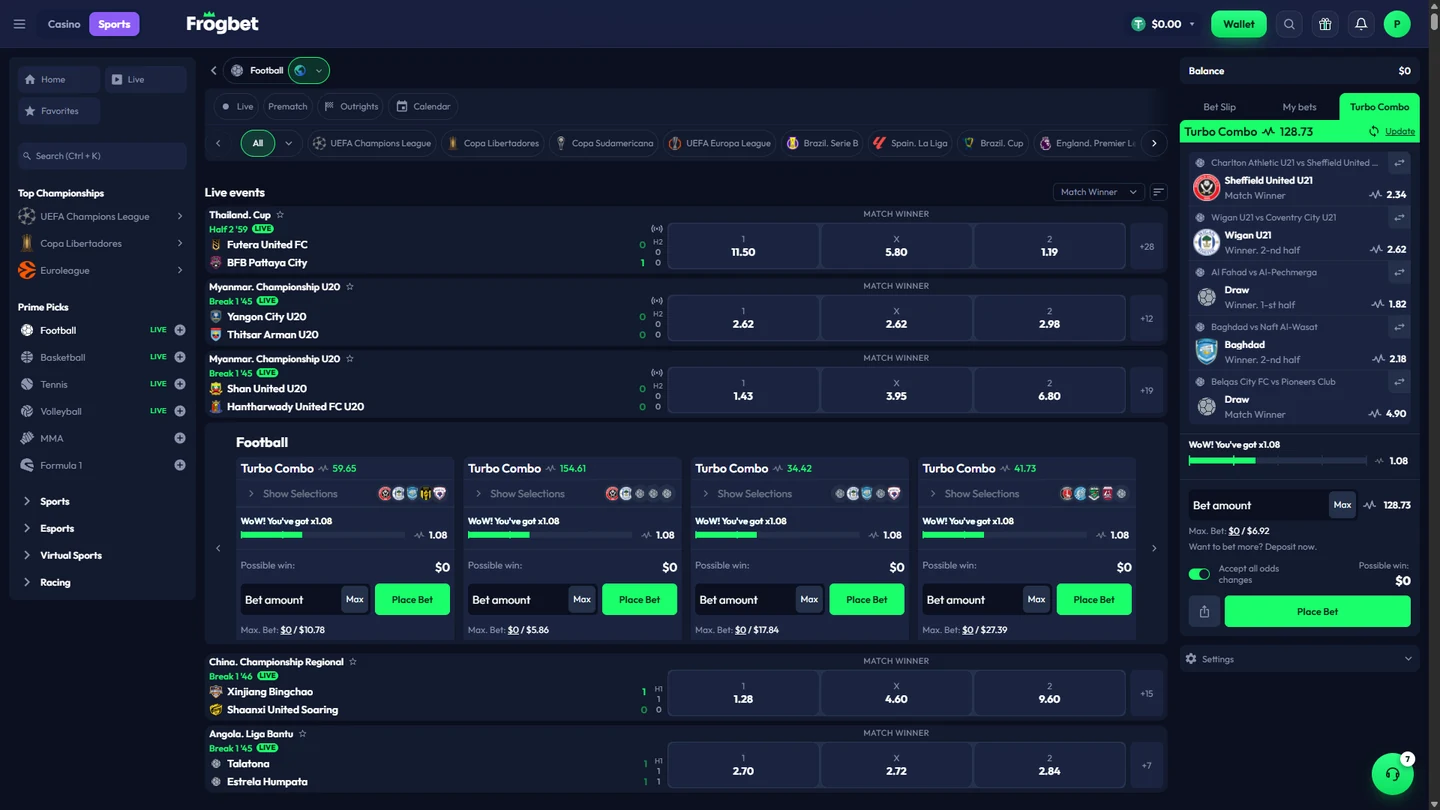Open the Match Winner market dropdown

click(x=1099, y=192)
